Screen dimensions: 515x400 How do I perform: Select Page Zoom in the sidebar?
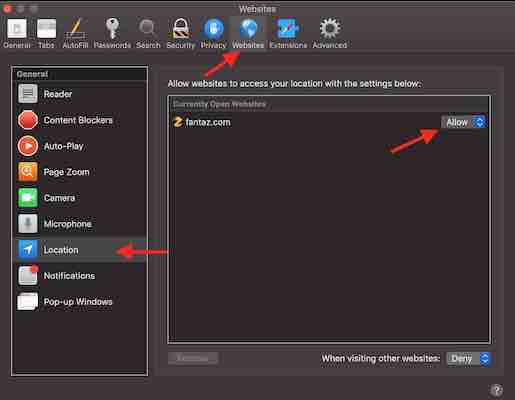pyautogui.click(x=80, y=172)
